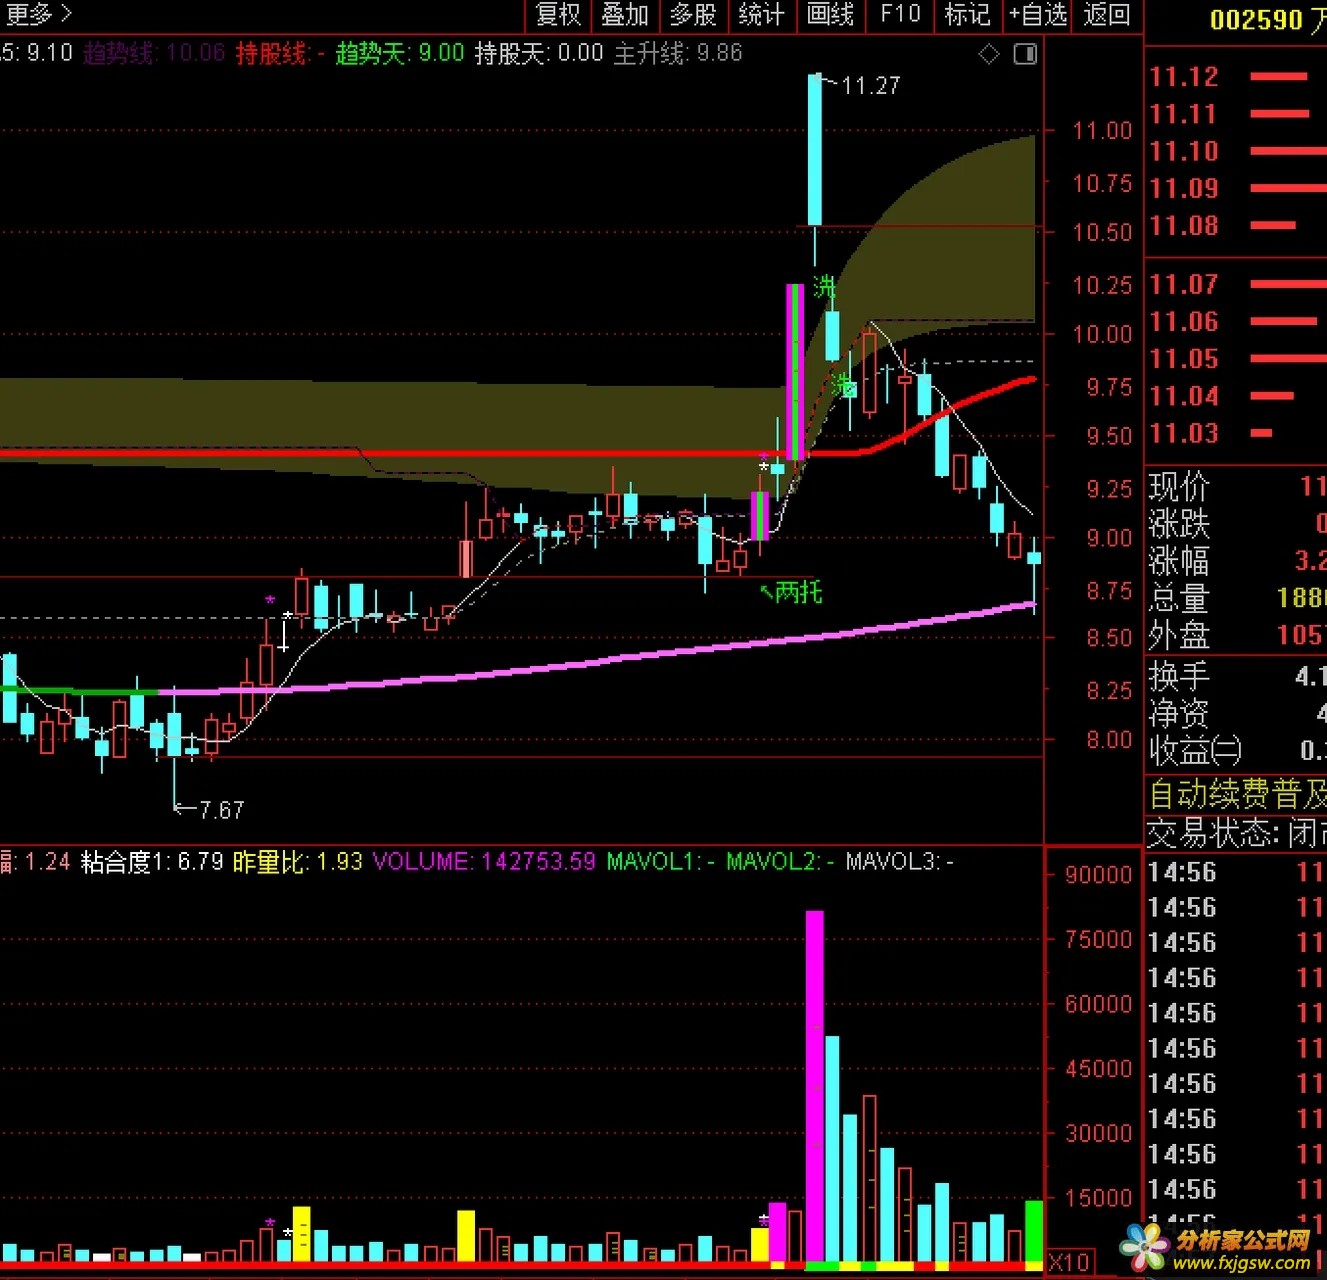Screen dimensions: 1327x1280
Task: Select bid price 11.03 row
Action: 1236,433
